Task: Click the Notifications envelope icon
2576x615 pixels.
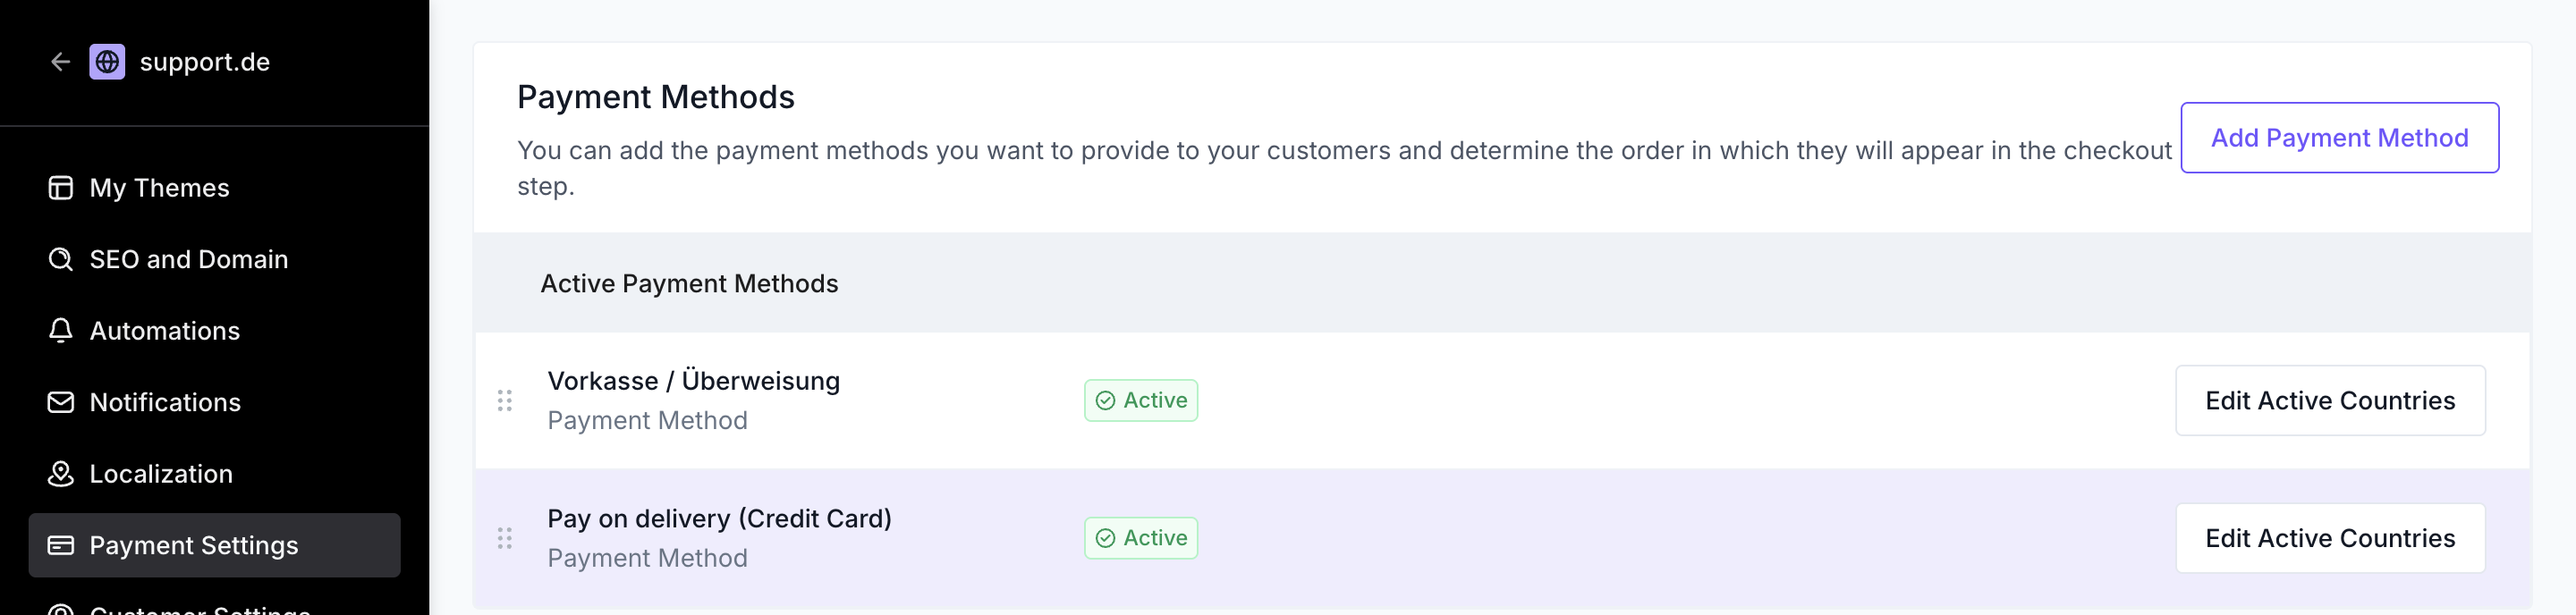Action: (61, 402)
